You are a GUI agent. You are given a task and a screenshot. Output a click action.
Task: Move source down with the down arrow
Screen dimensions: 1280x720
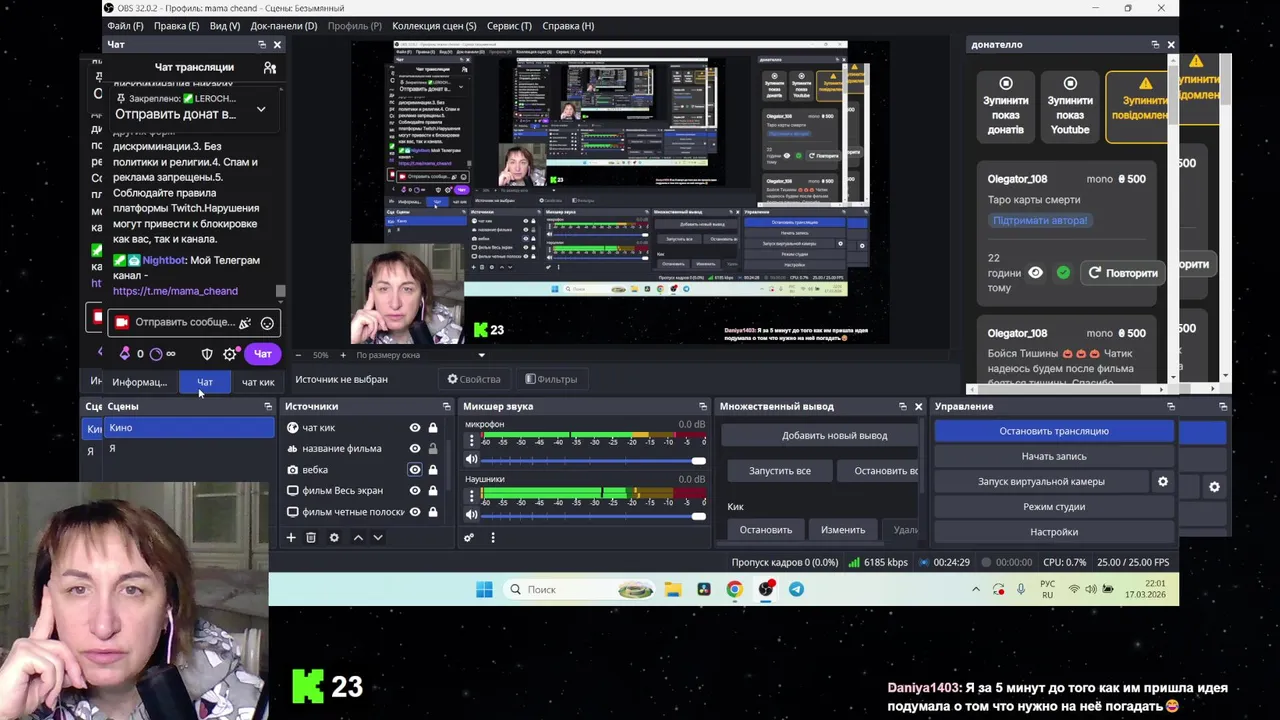[x=378, y=537]
